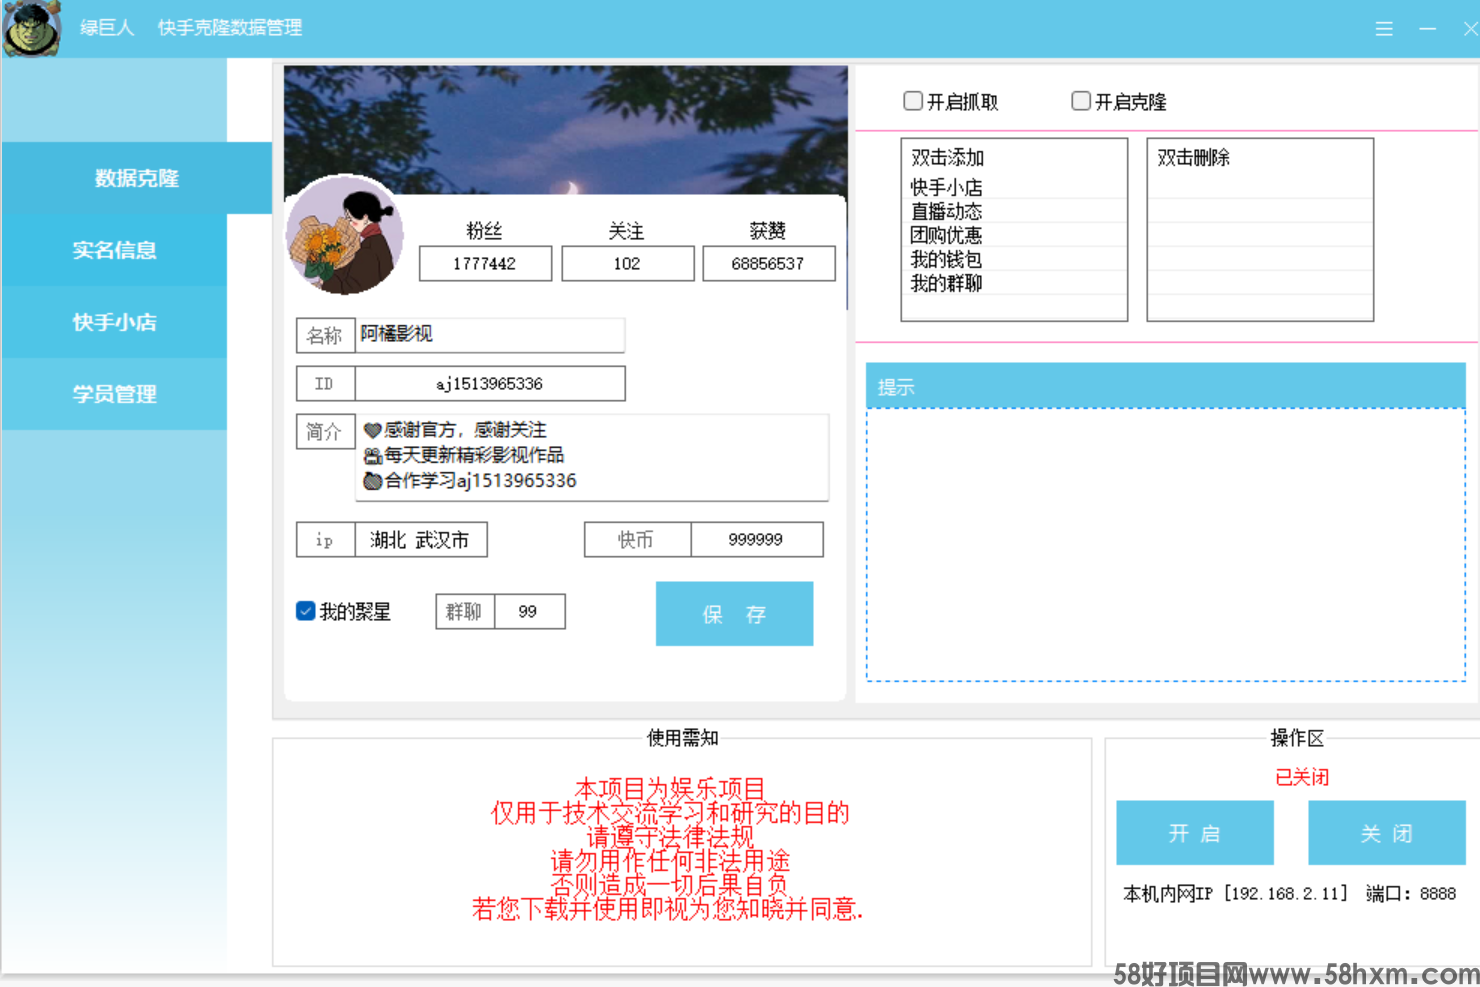1480x987 pixels.
Task: Click the 提示 panel header
Action: 1166,386
